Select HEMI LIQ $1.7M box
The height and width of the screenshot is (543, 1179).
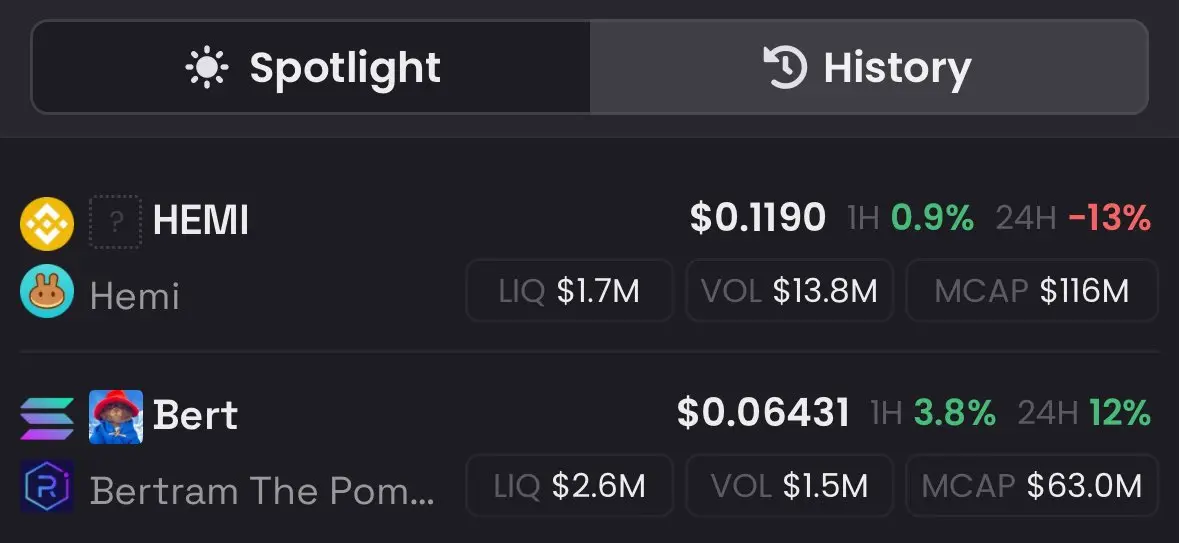[x=569, y=291]
